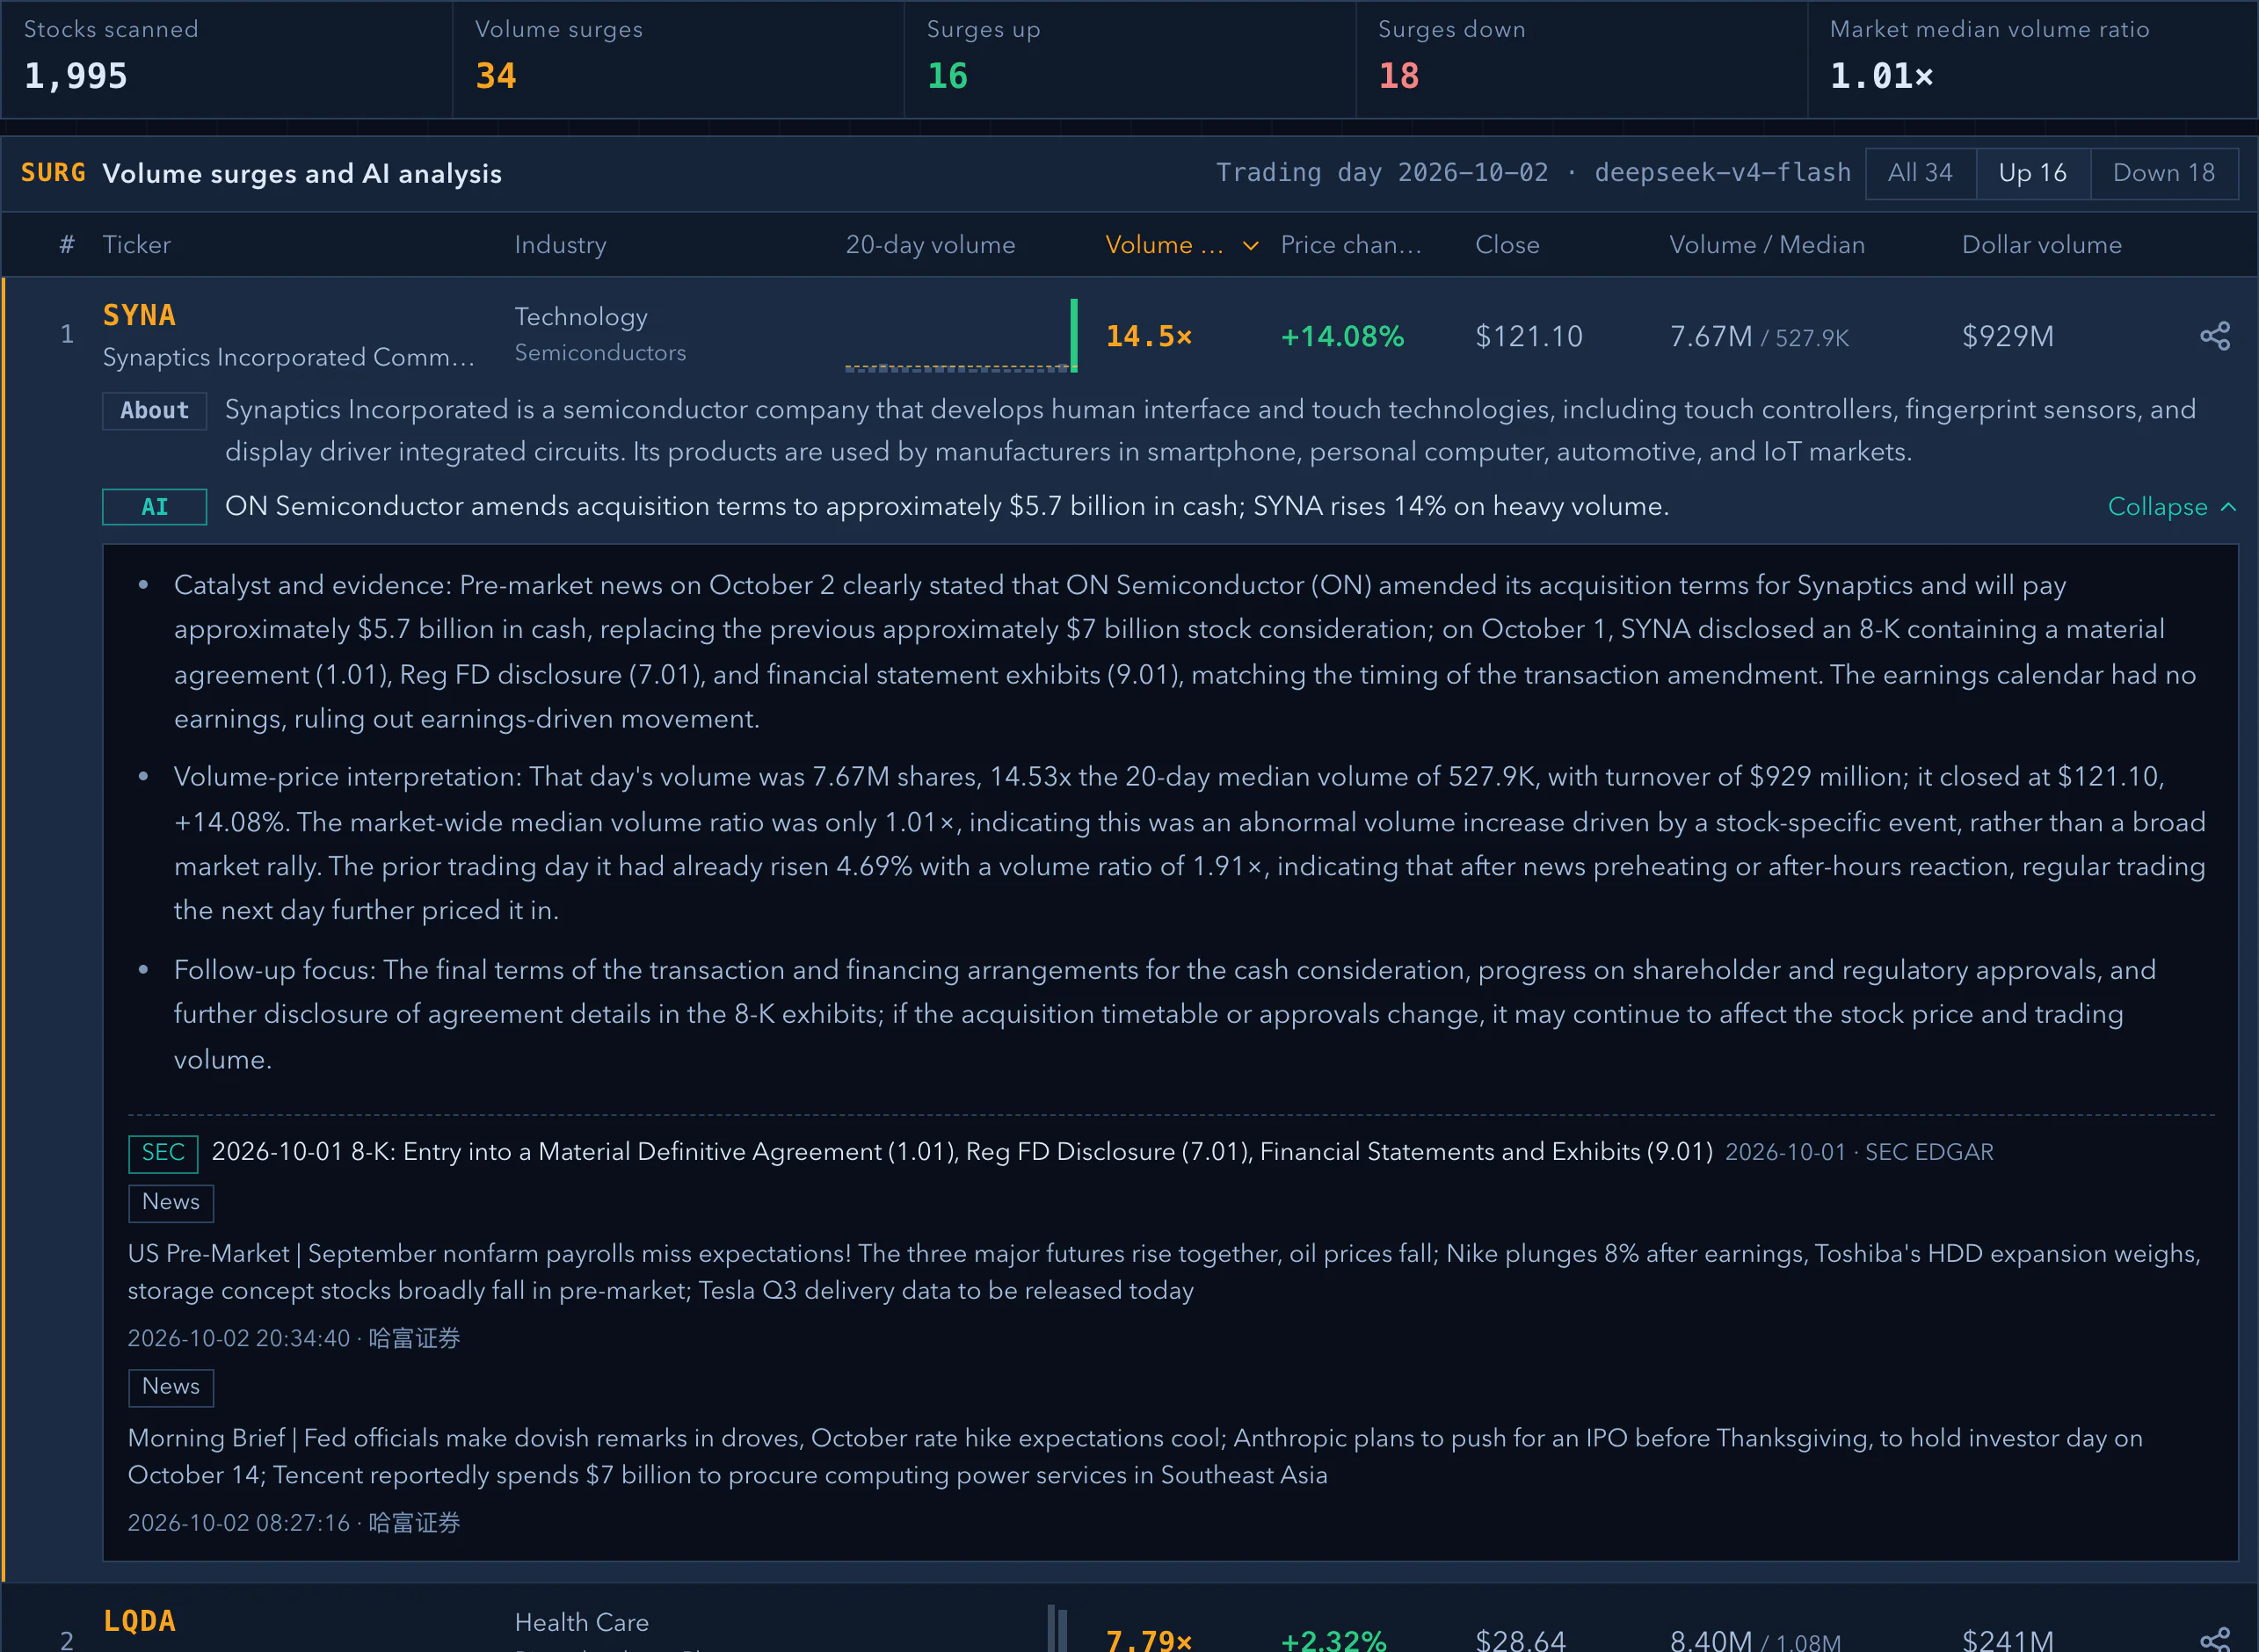
Task: Filter to Down 18 surges
Action: 2163,173
